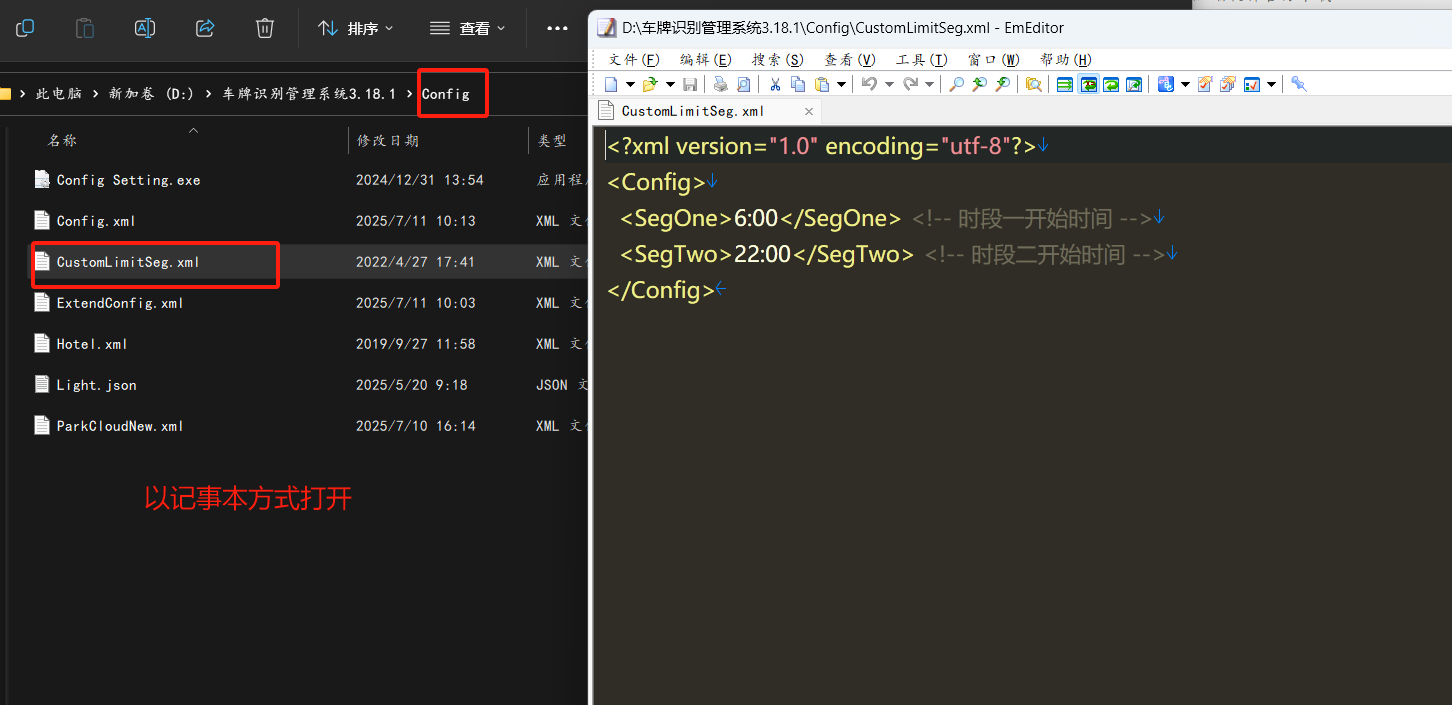Expand the 排序 sort dropdown
The width and height of the screenshot is (1452, 705).
tap(356, 28)
